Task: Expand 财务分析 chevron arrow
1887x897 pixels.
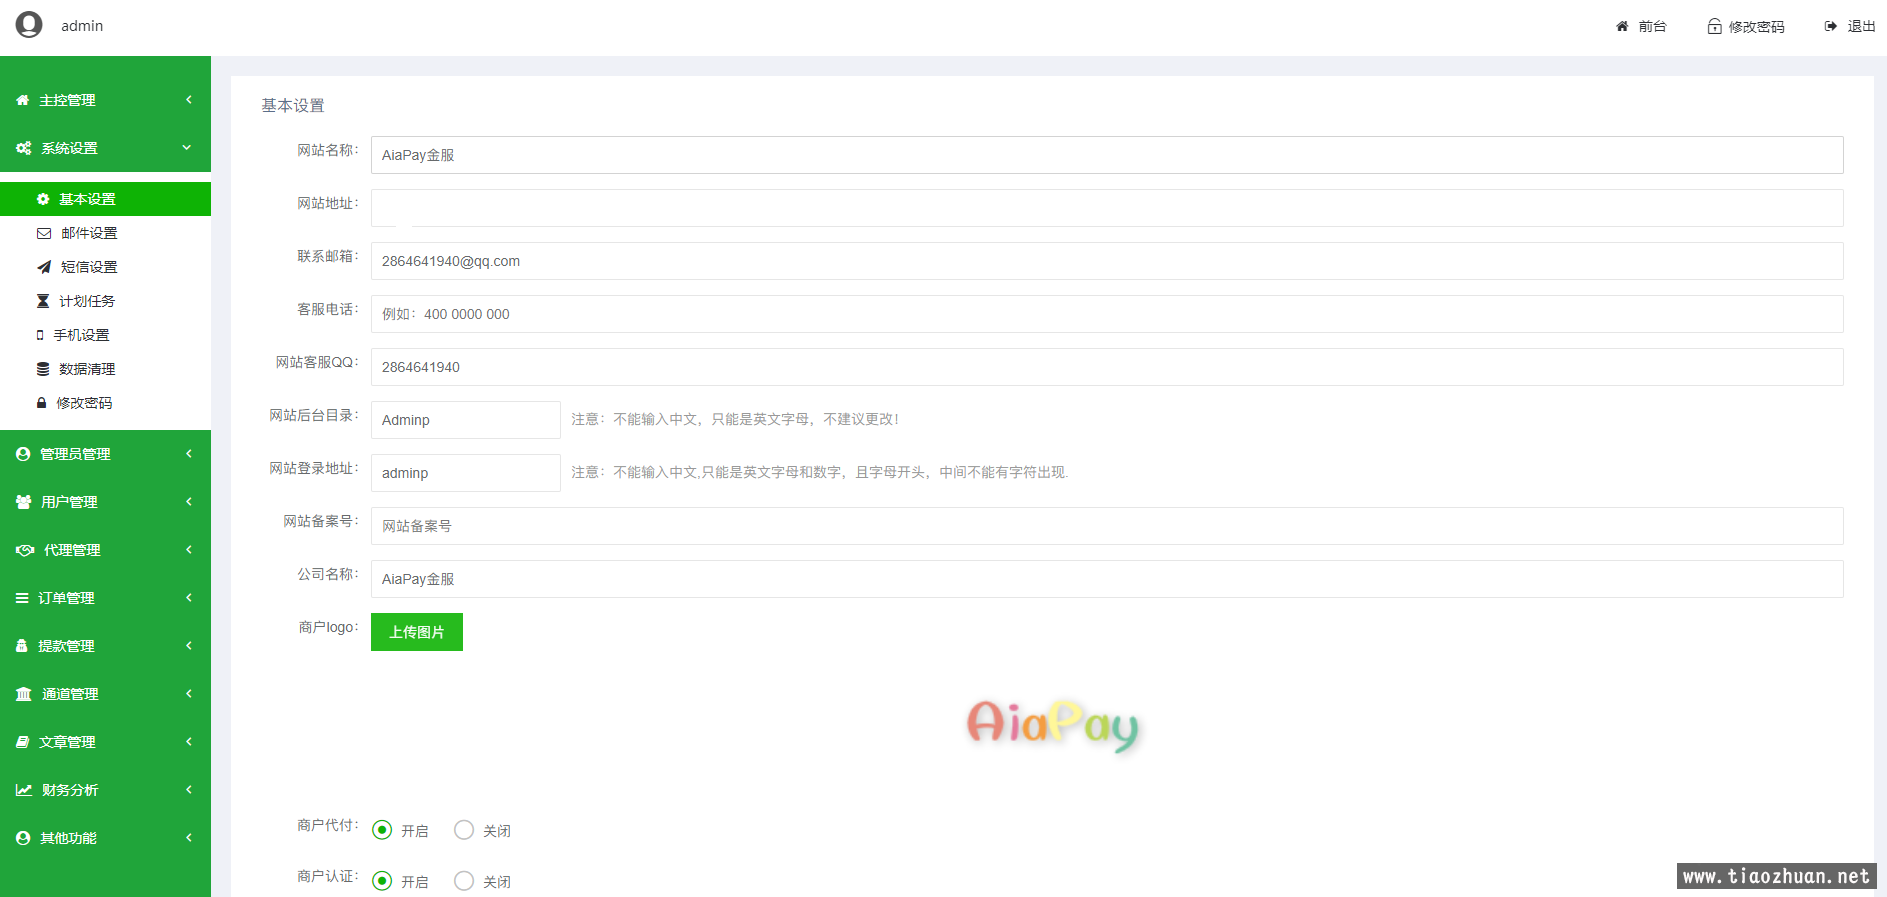Action: [x=188, y=790]
